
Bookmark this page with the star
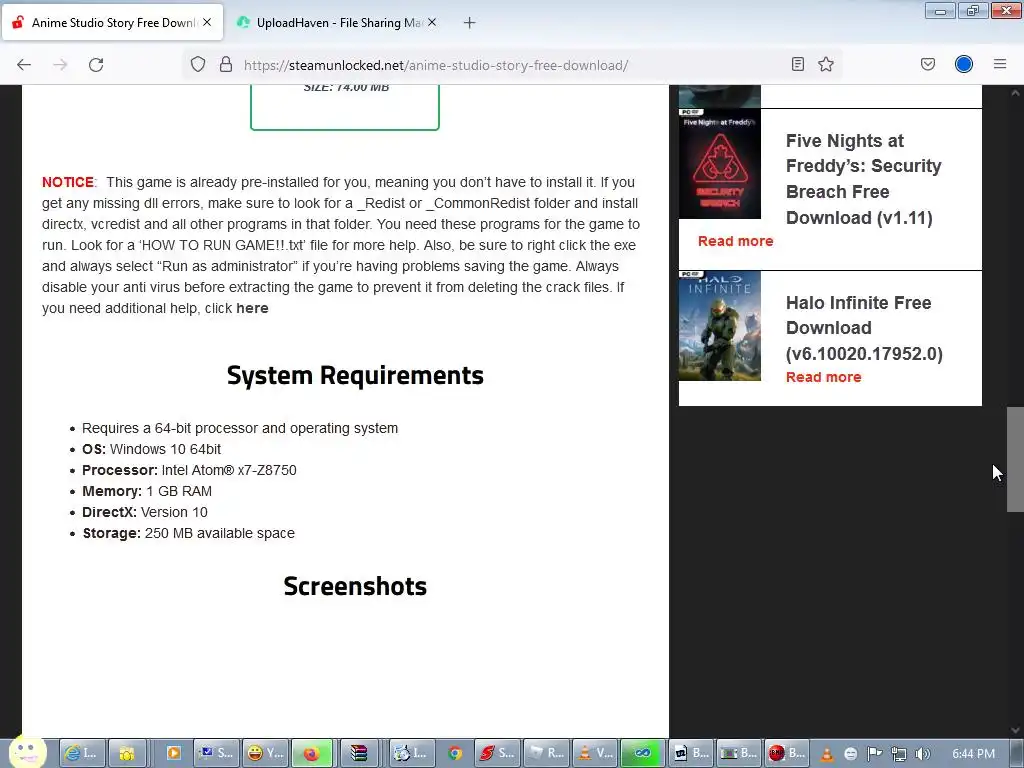click(826, 64)
